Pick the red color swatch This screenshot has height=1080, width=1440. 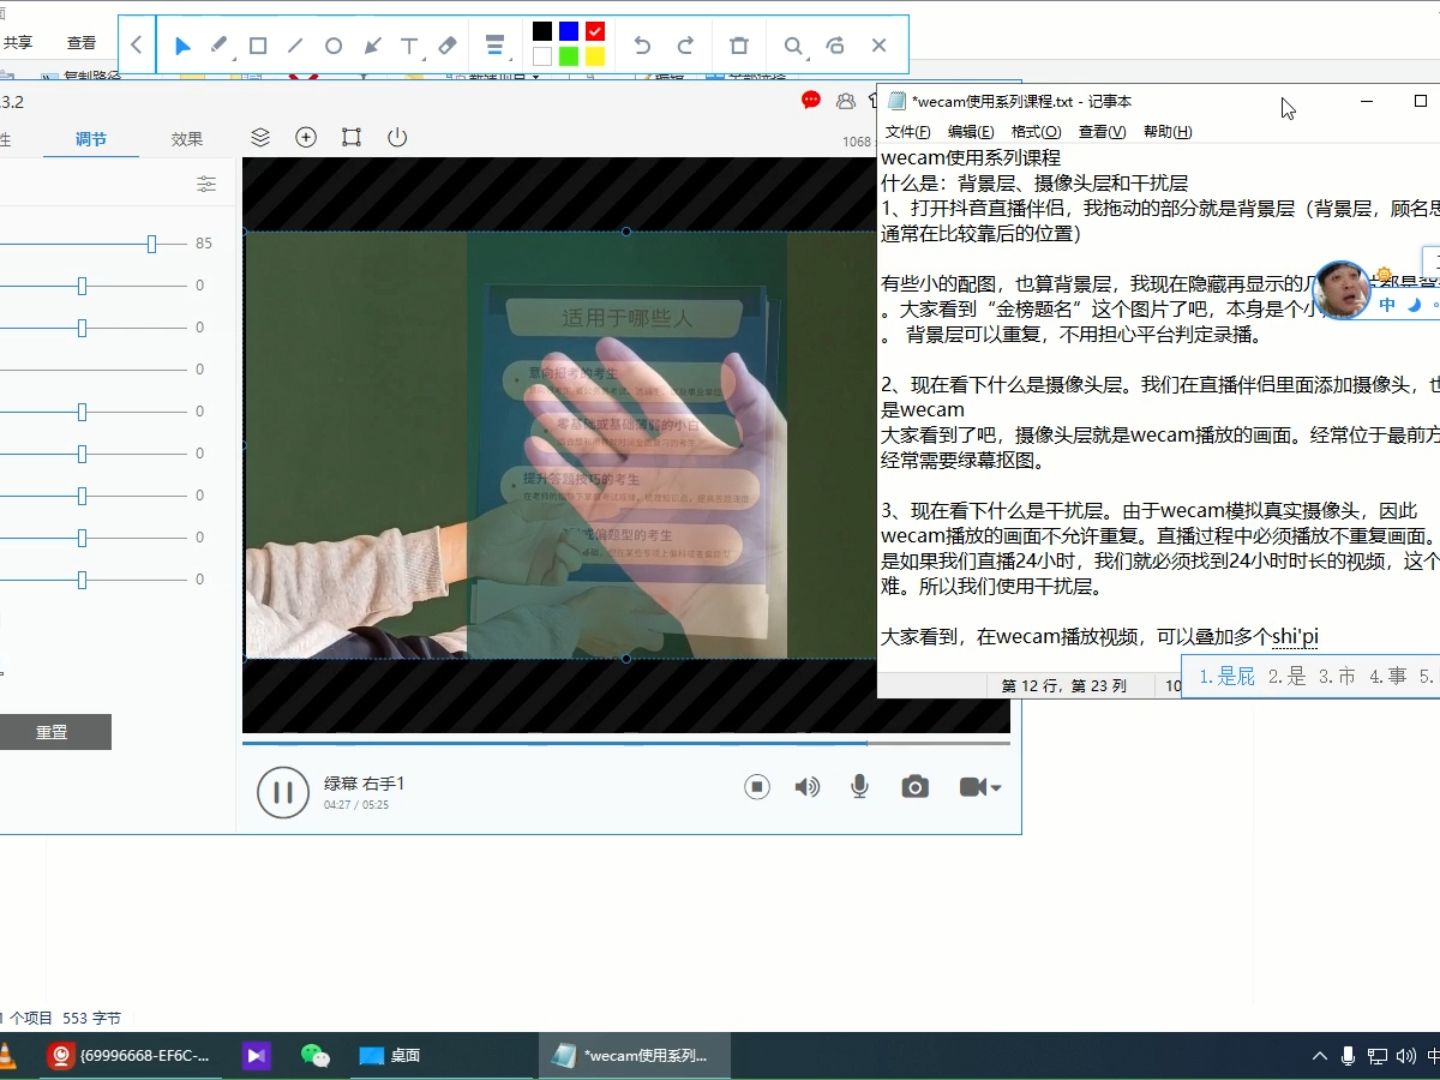coord(594,31)
